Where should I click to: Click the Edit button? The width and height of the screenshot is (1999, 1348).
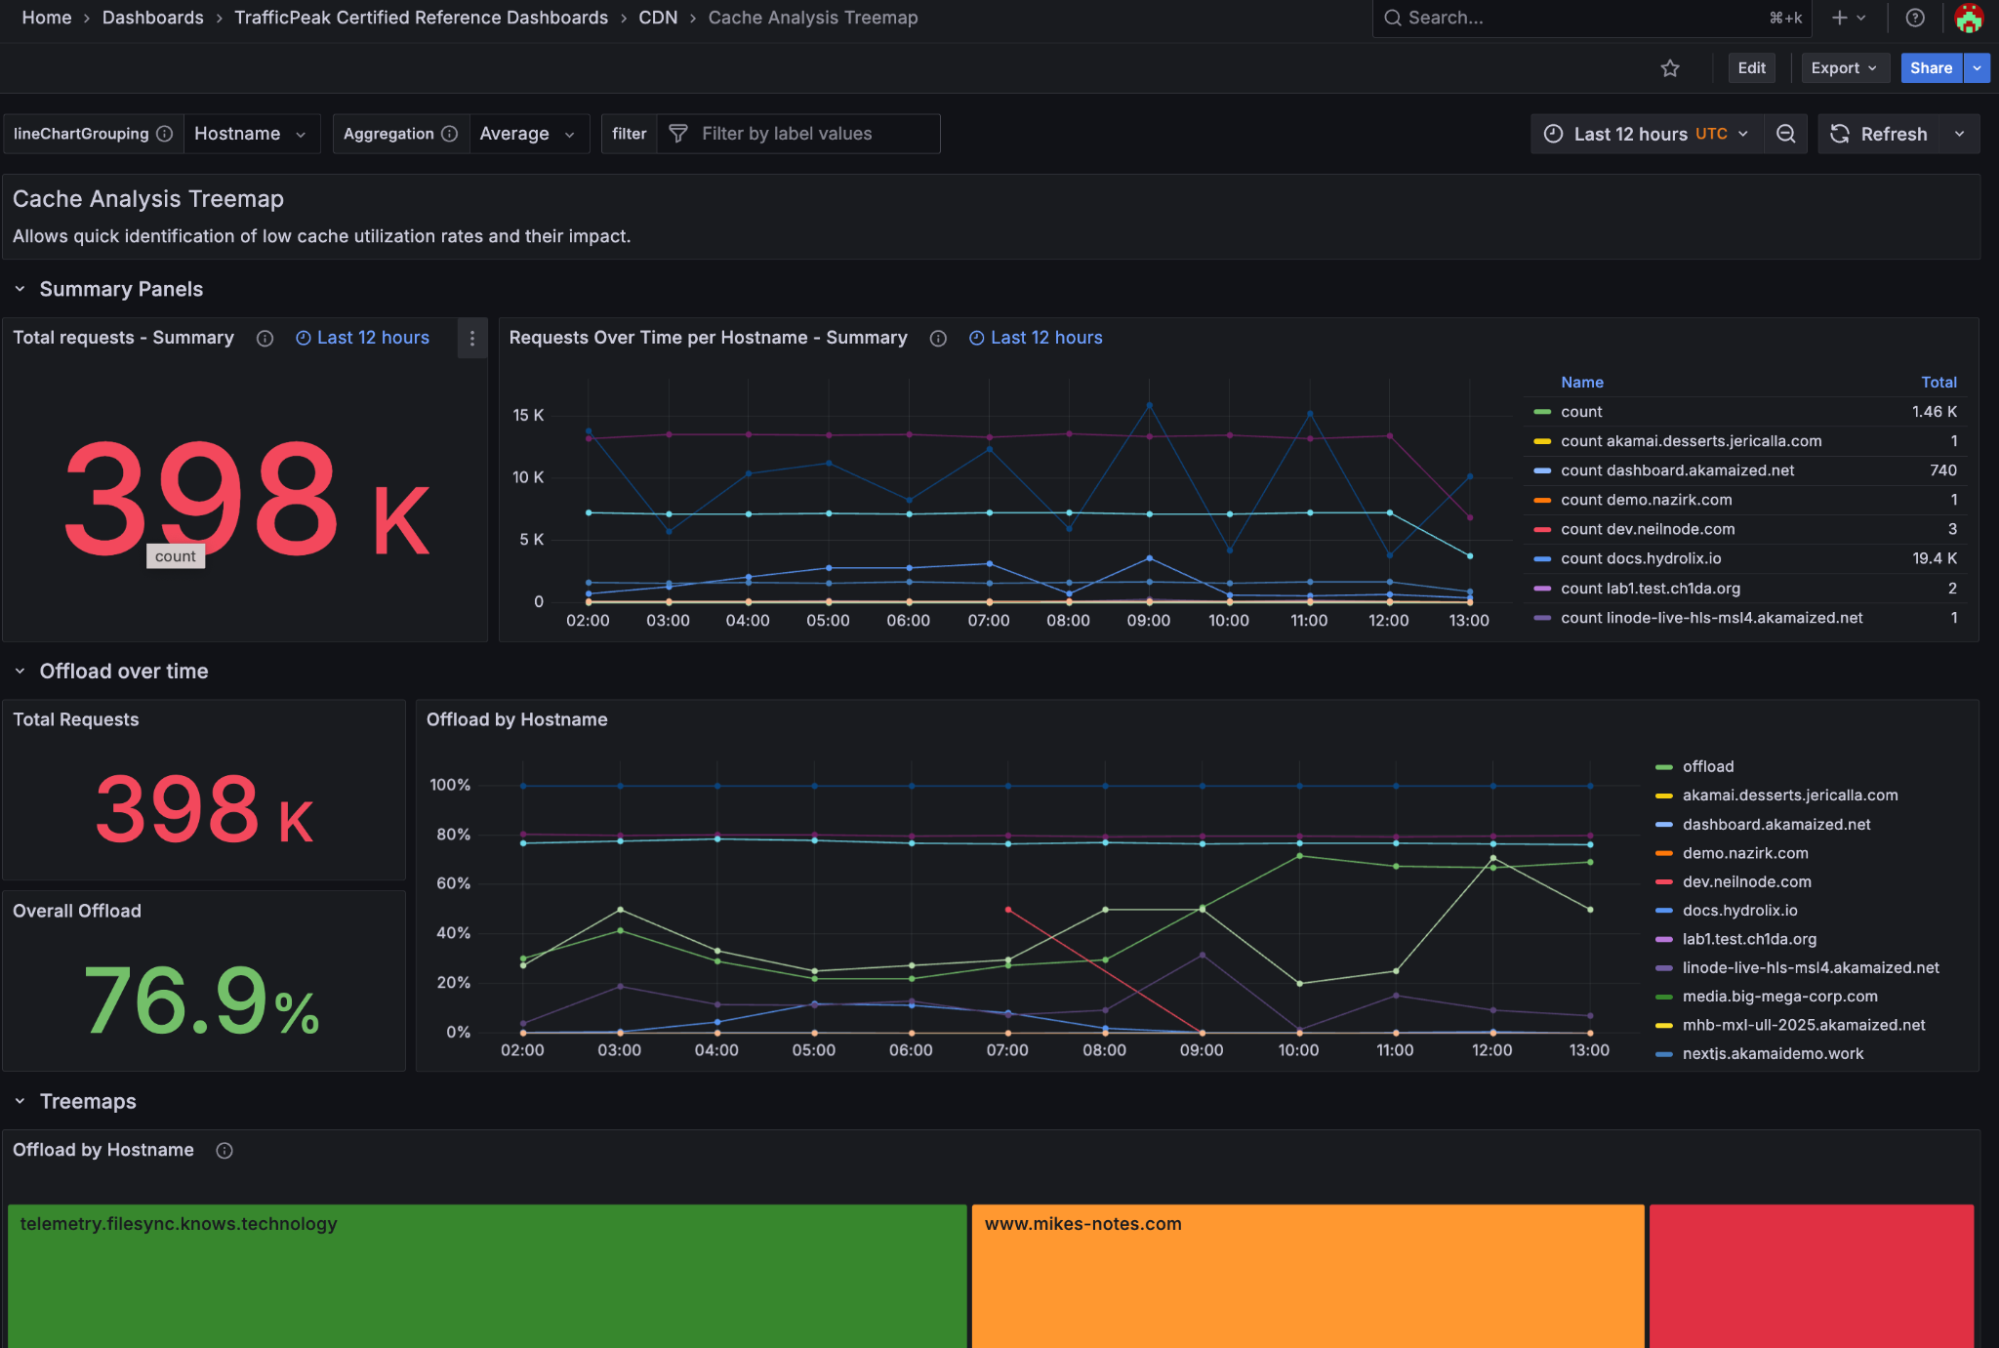coord(1751,68)
